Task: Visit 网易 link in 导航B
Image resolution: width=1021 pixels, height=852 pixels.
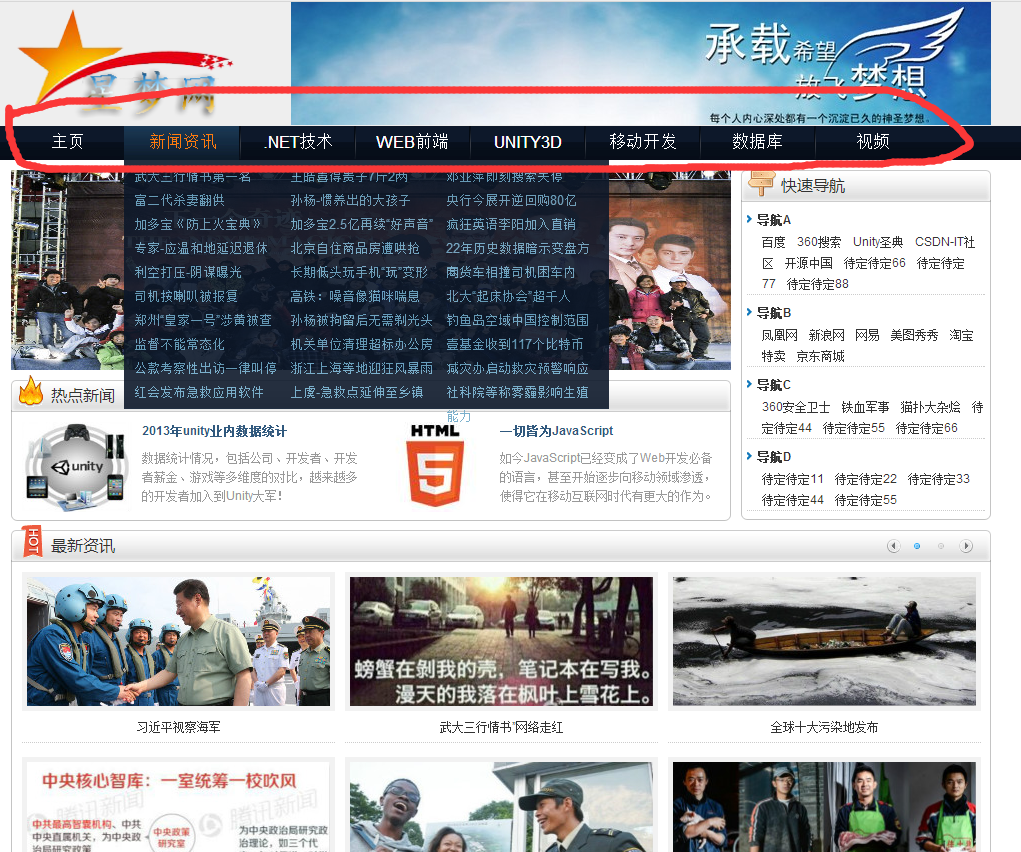Action: click(867, 335)
